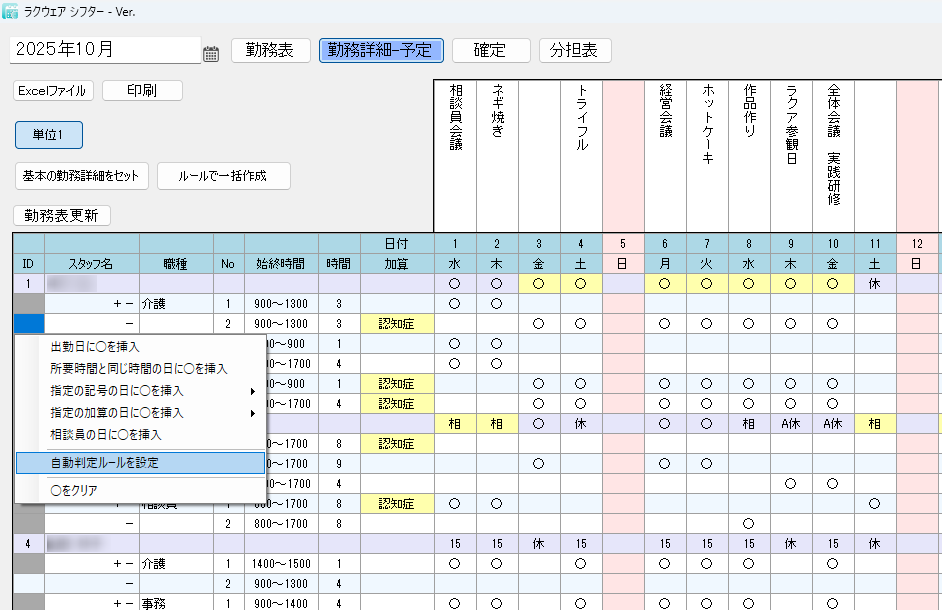Choose 相談員の日に〇を挿入 from context menu
This screenshot has height=610, width=942.
coord(106,435)
